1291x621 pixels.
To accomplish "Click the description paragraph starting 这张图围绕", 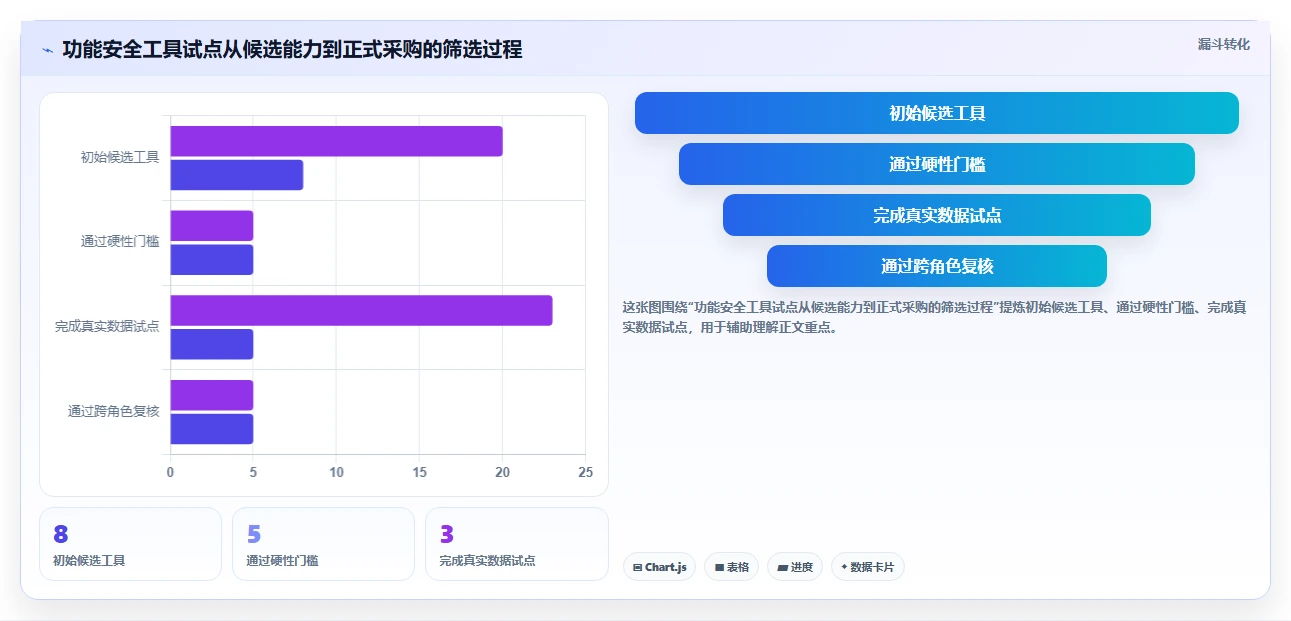I will pyautogui.click(x=934, y=317).
